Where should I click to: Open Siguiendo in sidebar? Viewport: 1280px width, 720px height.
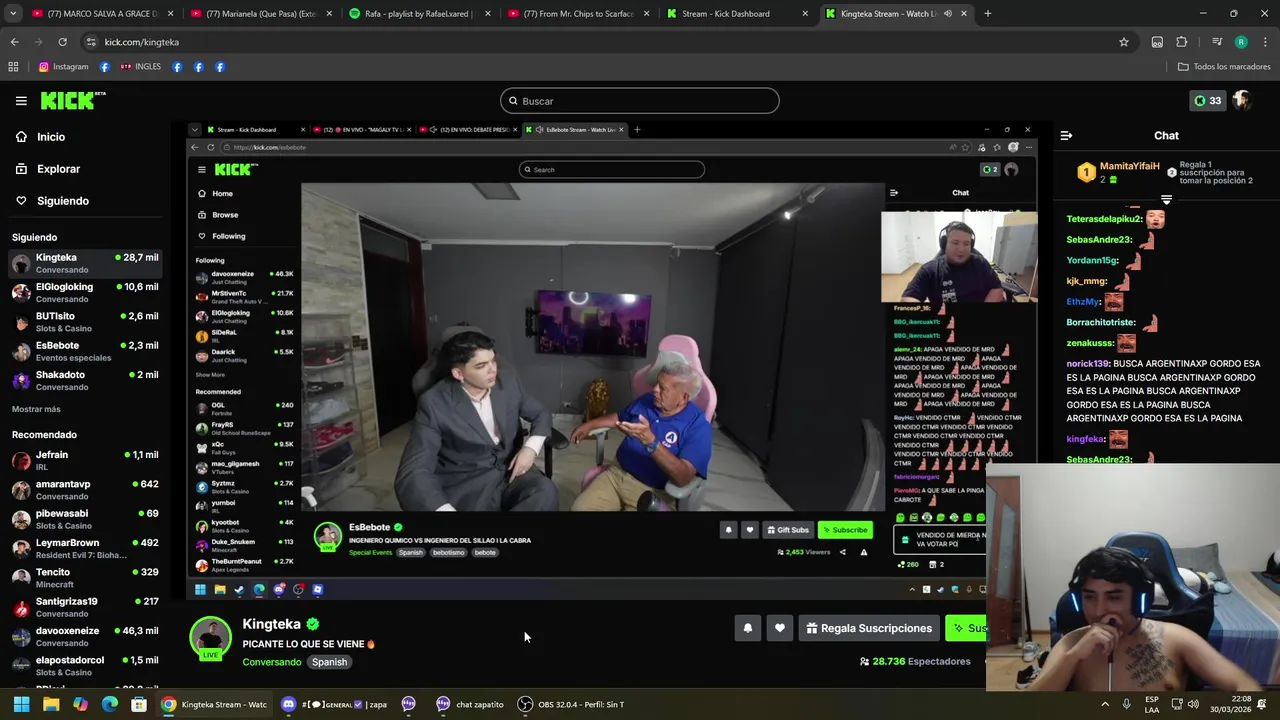click(62, 201)
